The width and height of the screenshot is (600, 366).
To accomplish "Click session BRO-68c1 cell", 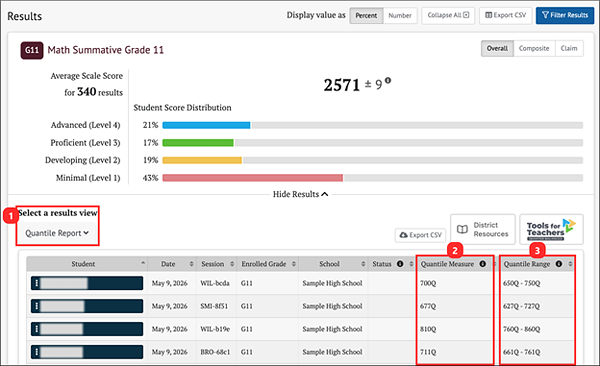I will pyautogui.click(x=215, y=352).
